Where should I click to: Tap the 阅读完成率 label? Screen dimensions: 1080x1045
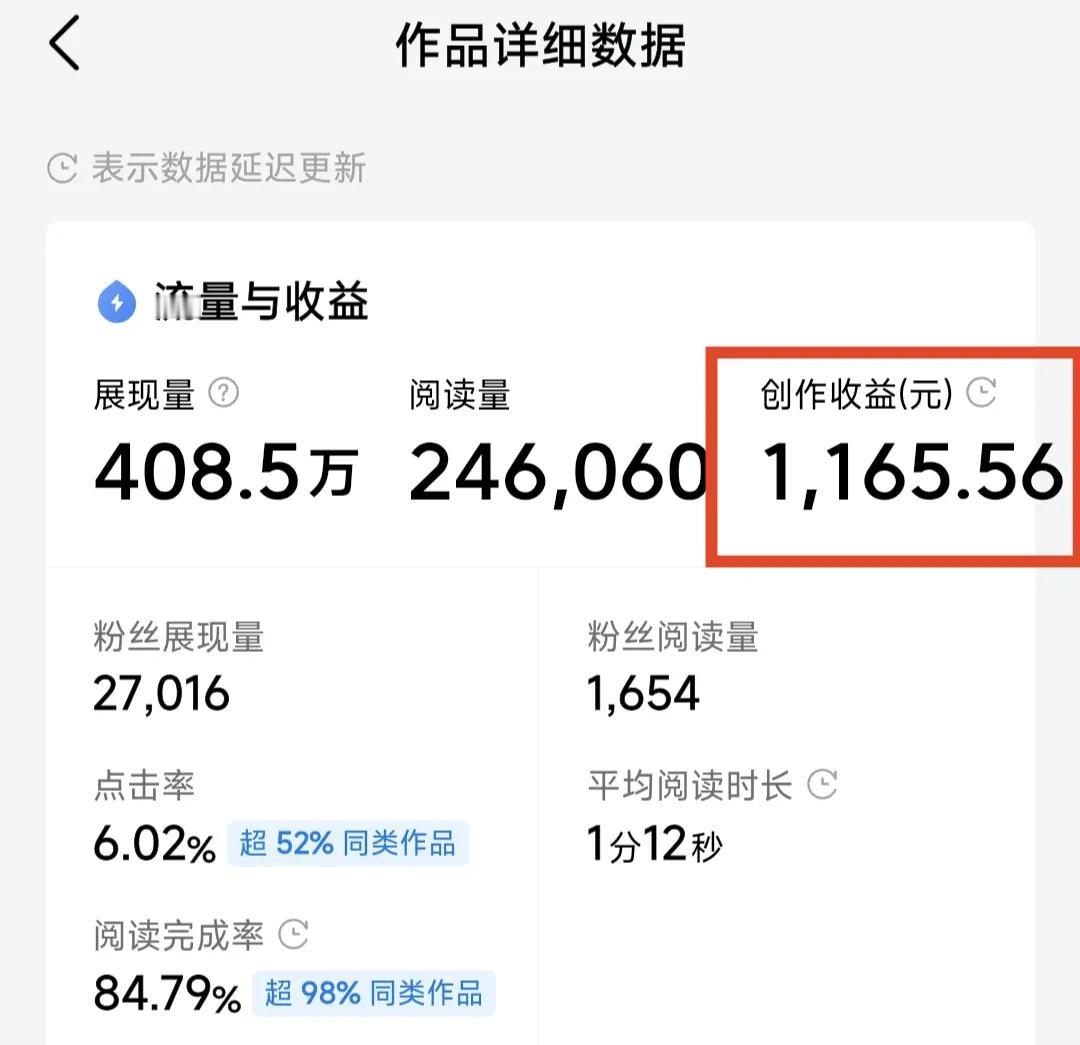pos(179,936)
